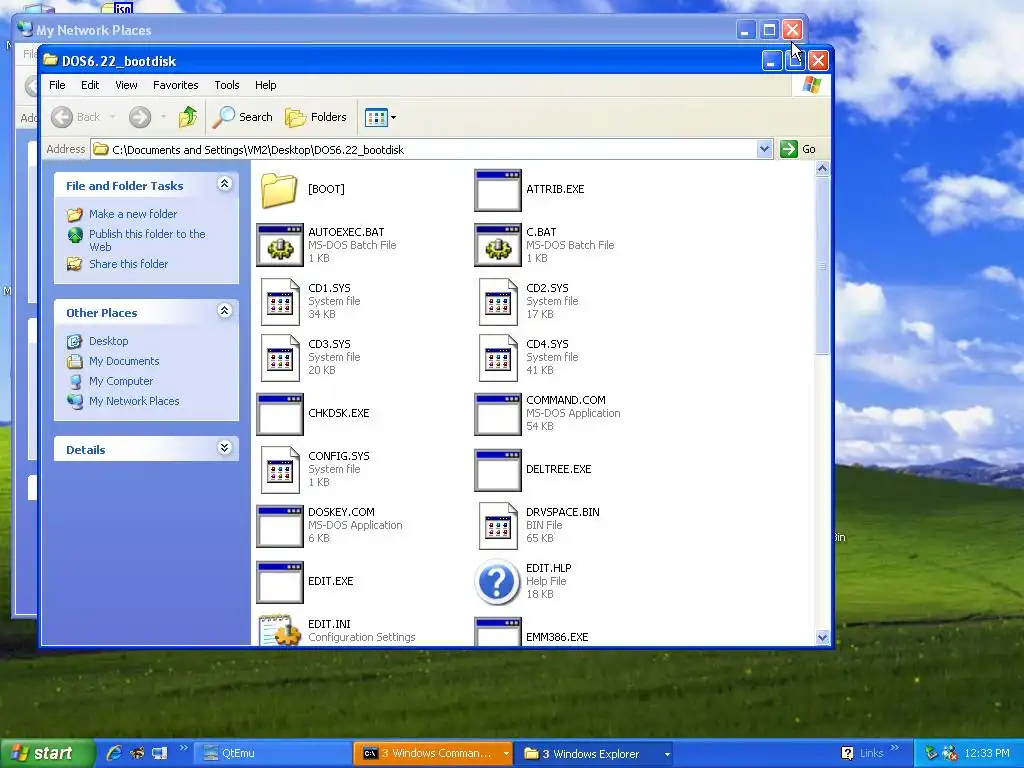Select the CD3.SYS system file icon
The height and width of the screenshot is (768, 1024).
tap(280, 358)
